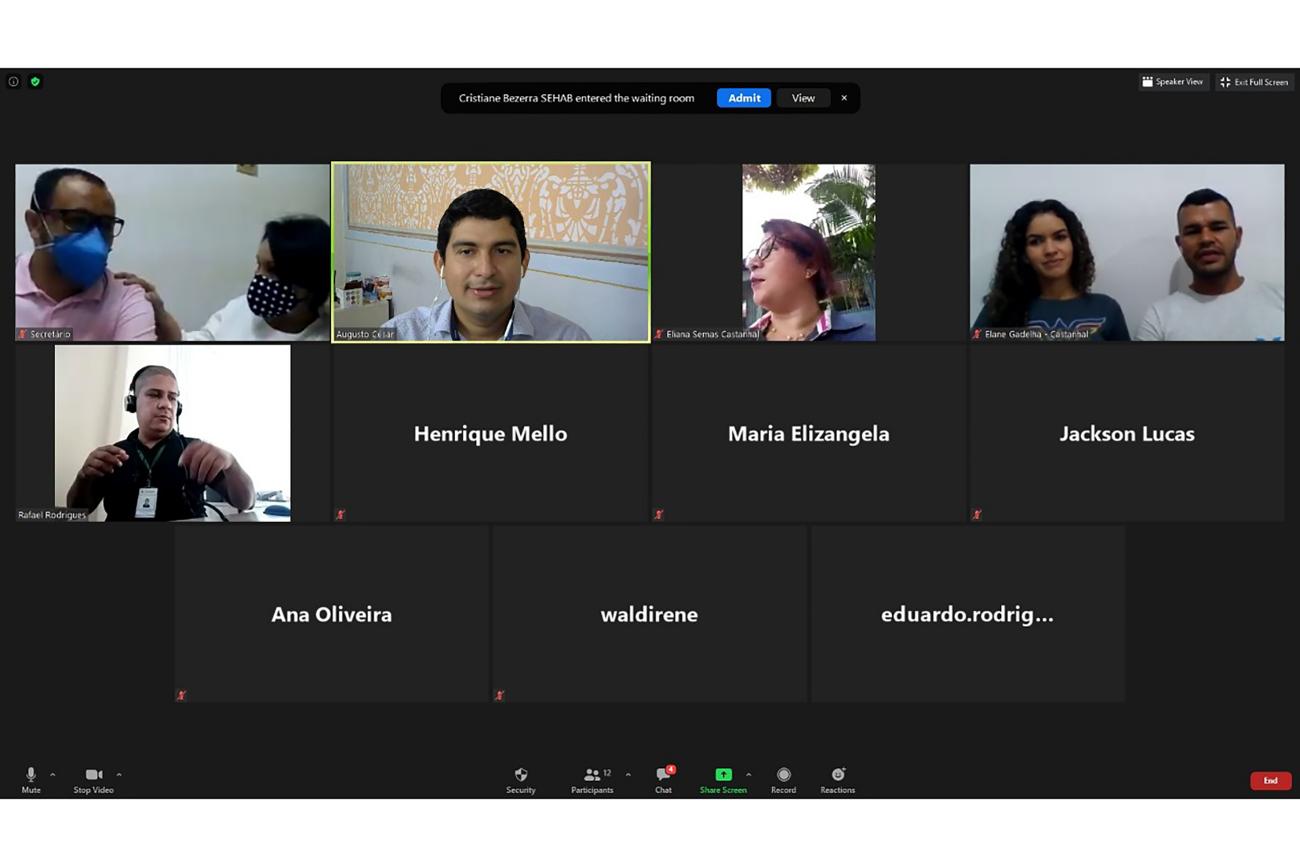
Task: Click the green Share Screen icon
Action: 723,775
